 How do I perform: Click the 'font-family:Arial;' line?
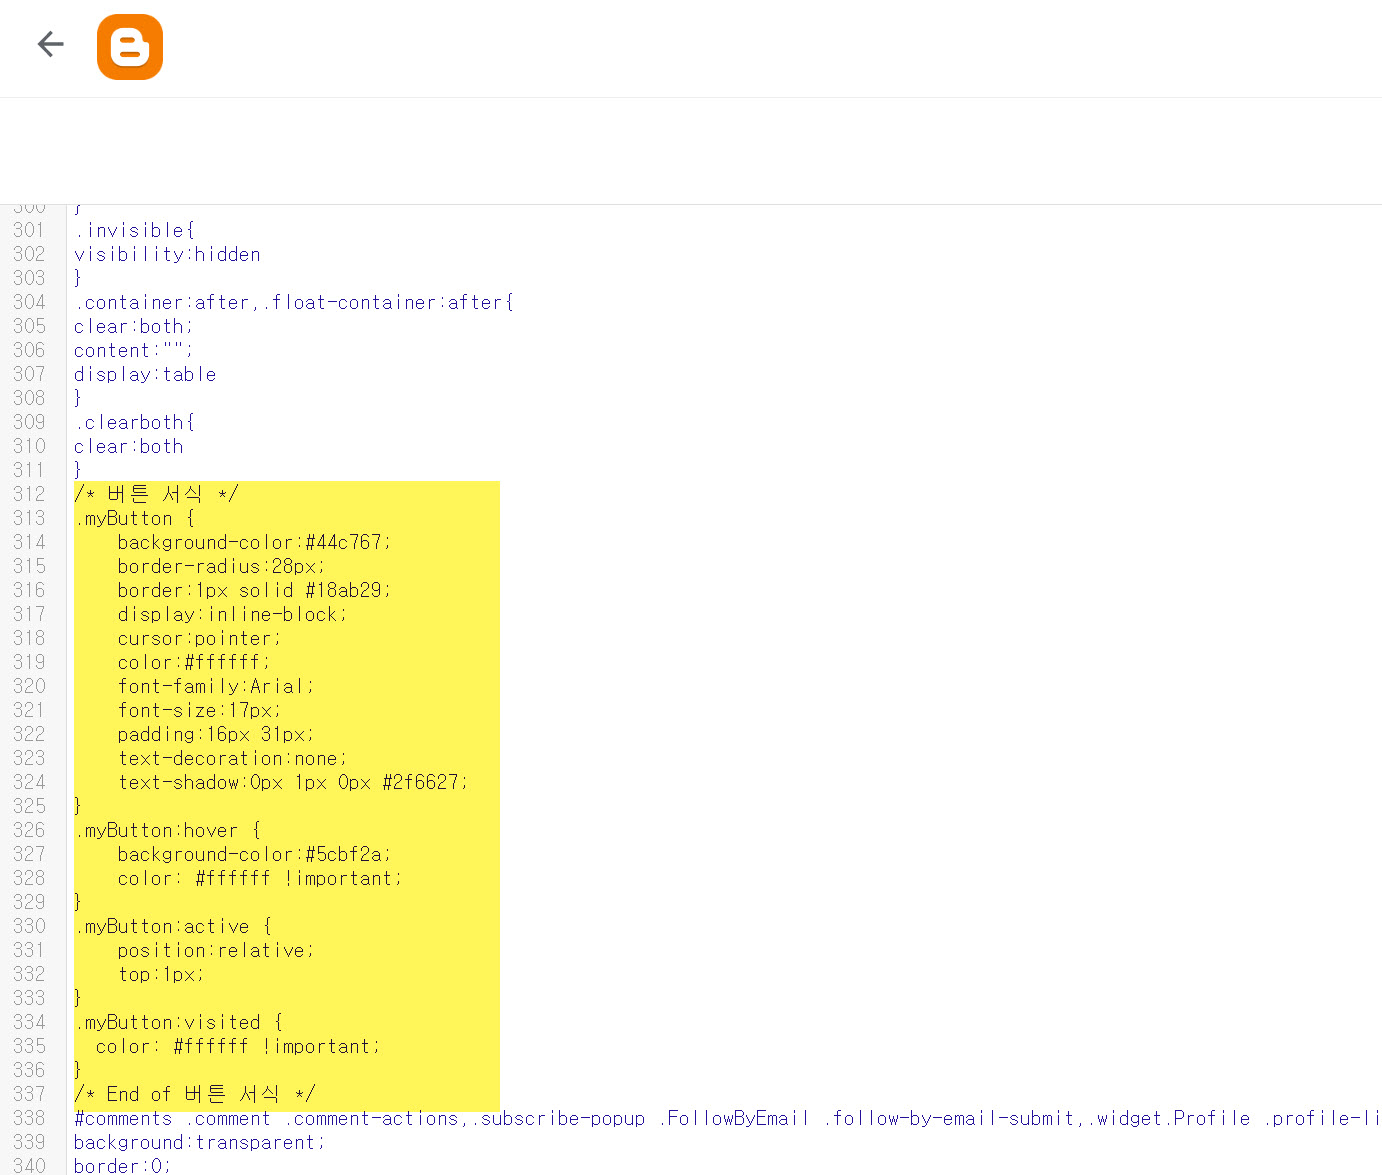(x=216, y=686)
